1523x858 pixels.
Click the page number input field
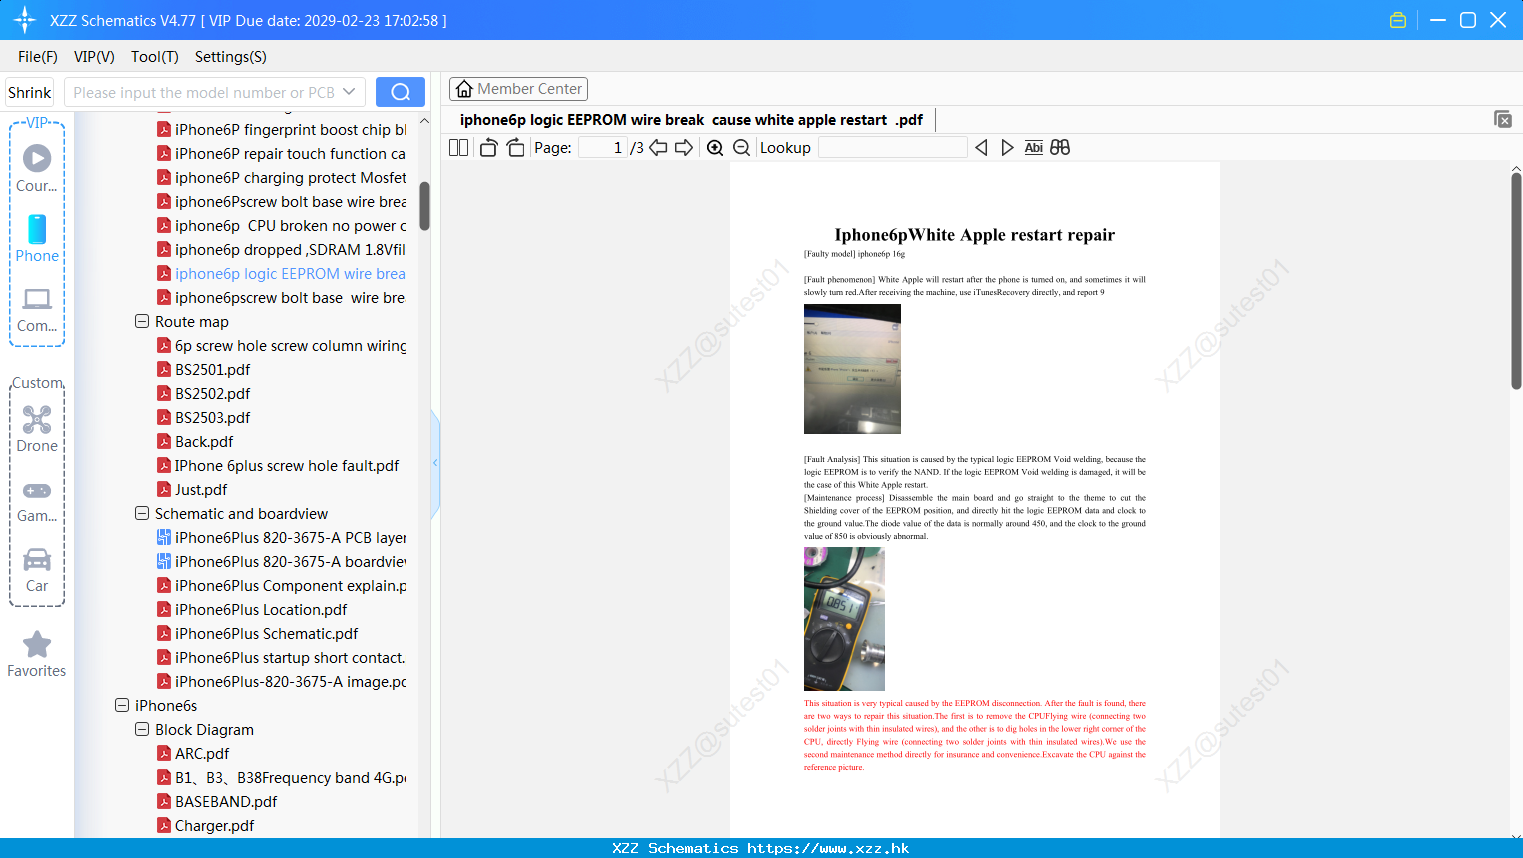point(603,147)
